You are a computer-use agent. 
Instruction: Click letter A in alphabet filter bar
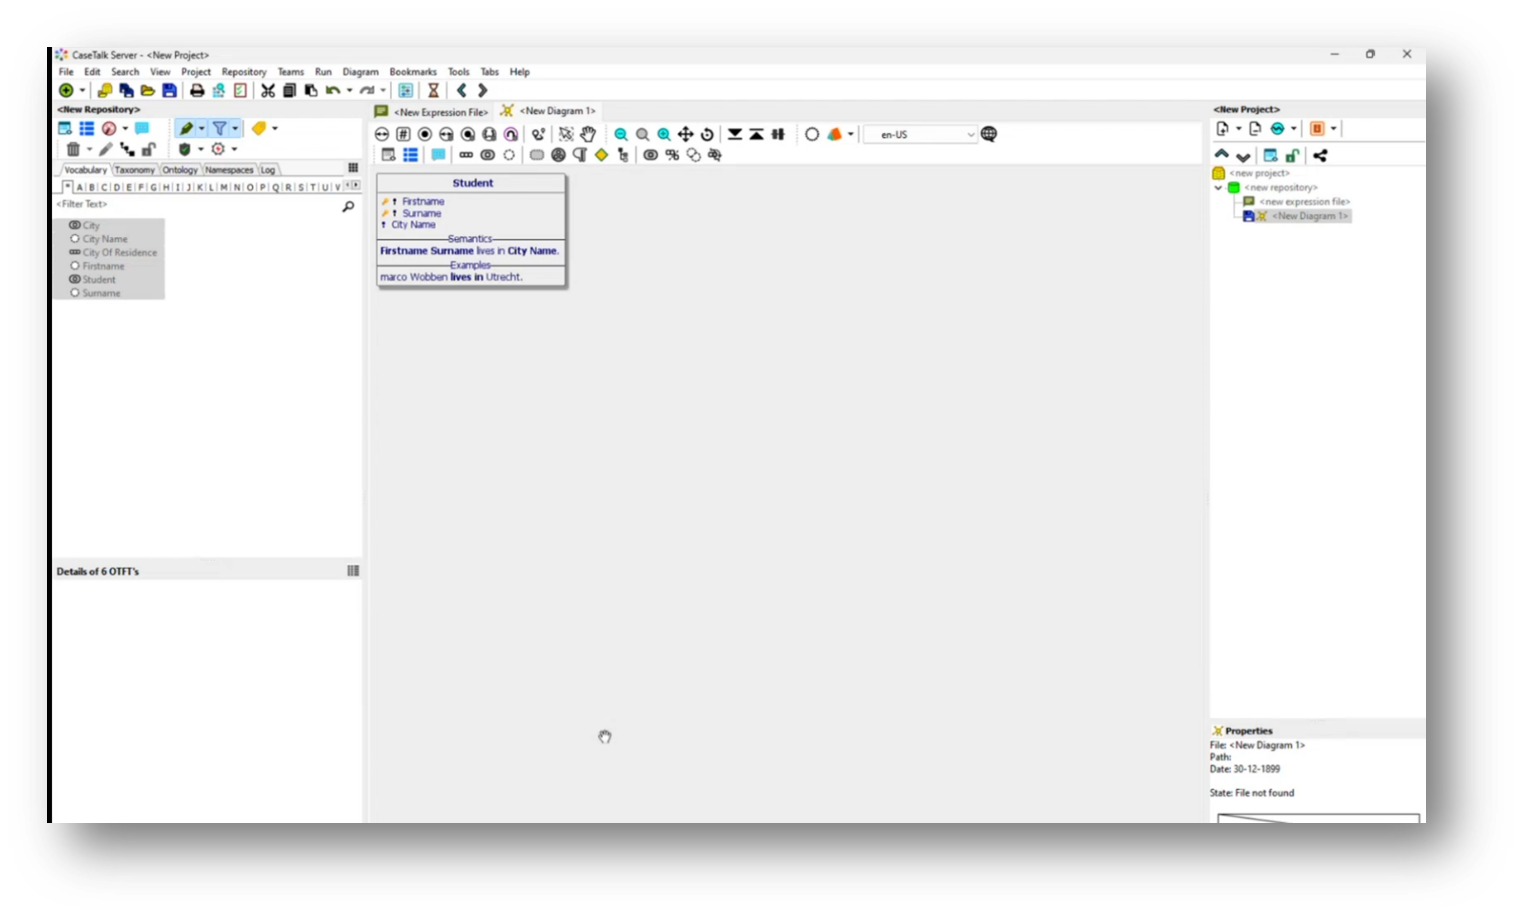coord(80,187)
